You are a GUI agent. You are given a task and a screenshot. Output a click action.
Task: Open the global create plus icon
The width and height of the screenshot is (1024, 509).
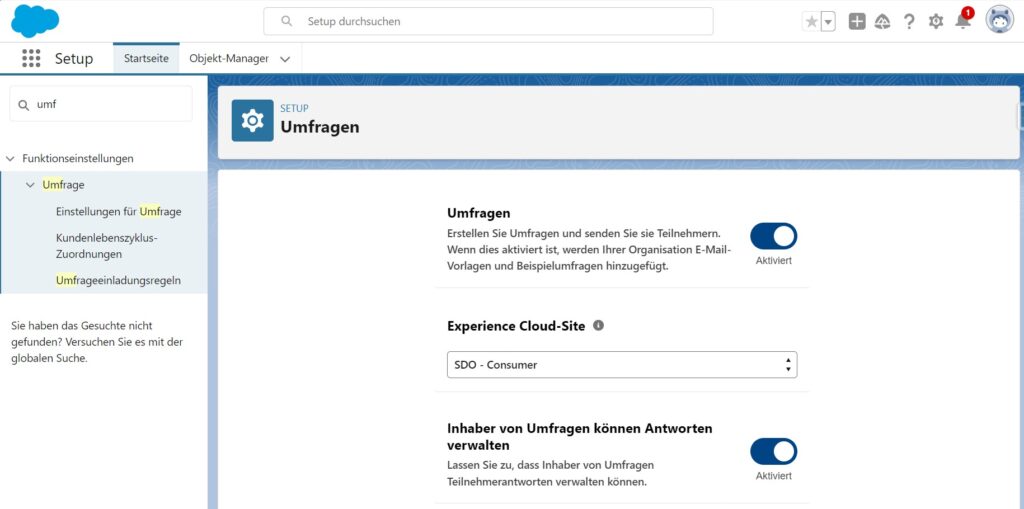(857, 22)
